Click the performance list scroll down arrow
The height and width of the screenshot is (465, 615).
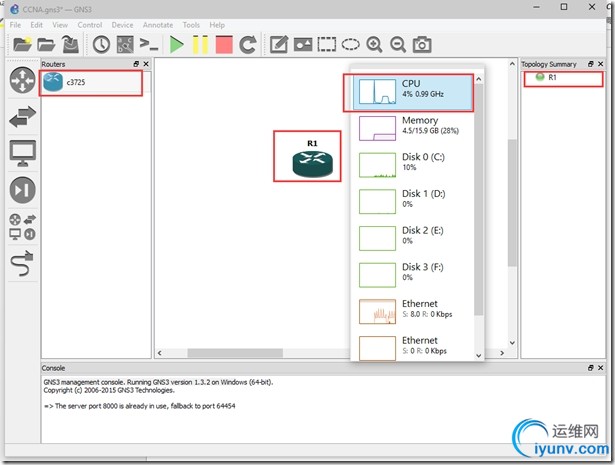click(479, 356)
